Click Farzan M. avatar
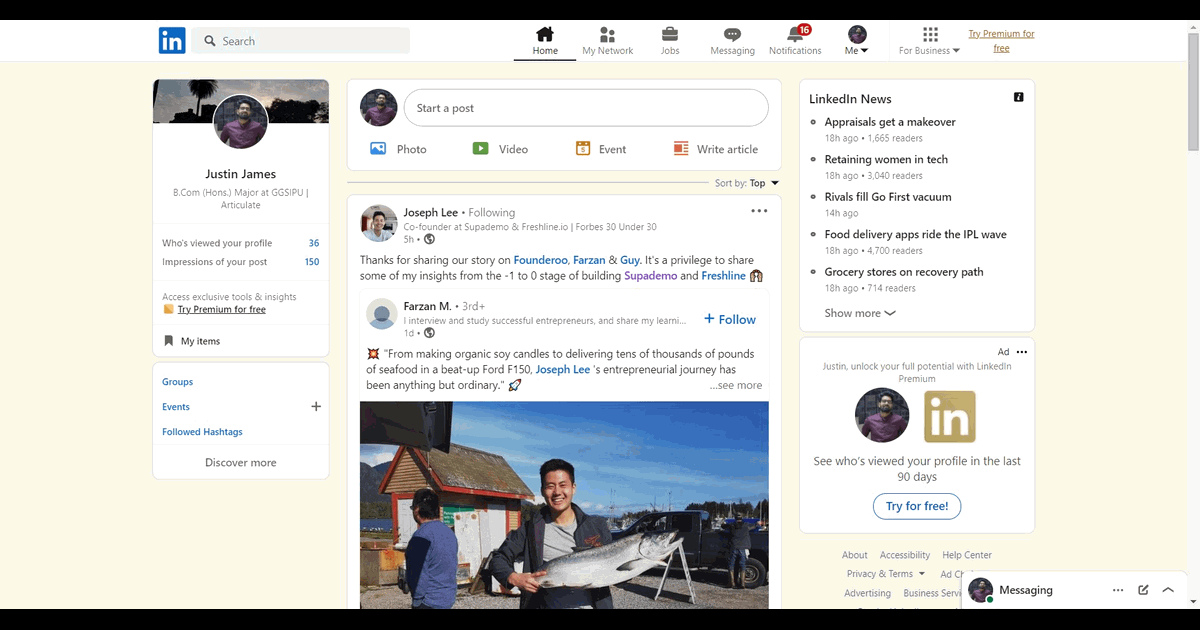 382,314
